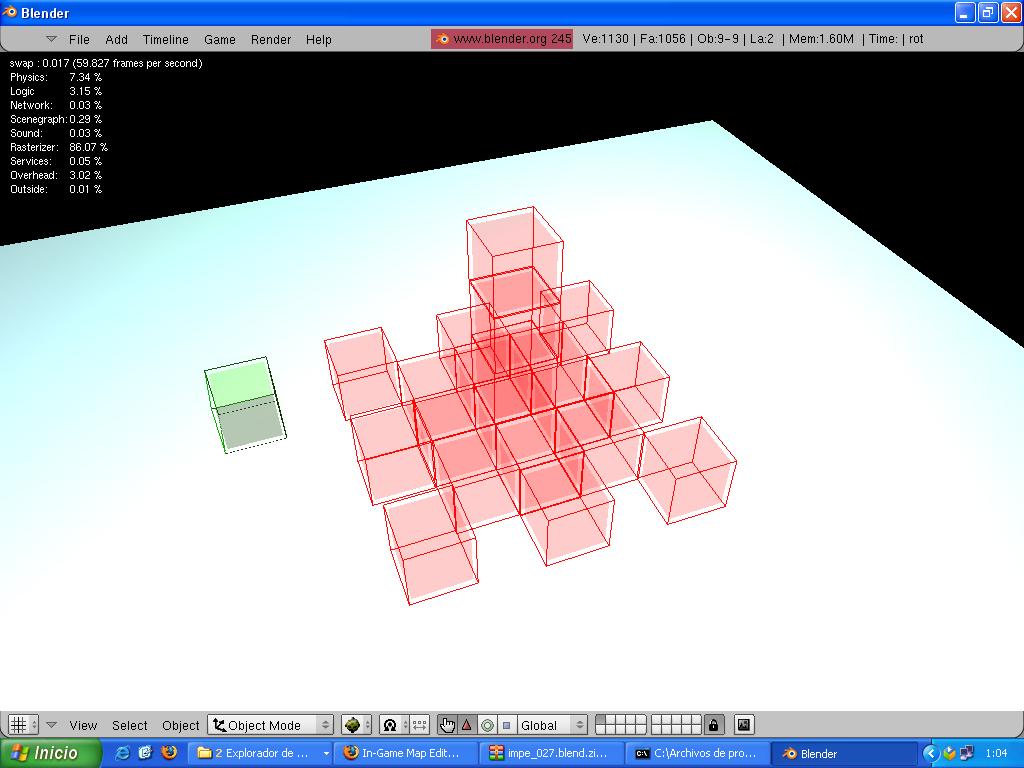Click the security shield tray icon

(949, 754)
